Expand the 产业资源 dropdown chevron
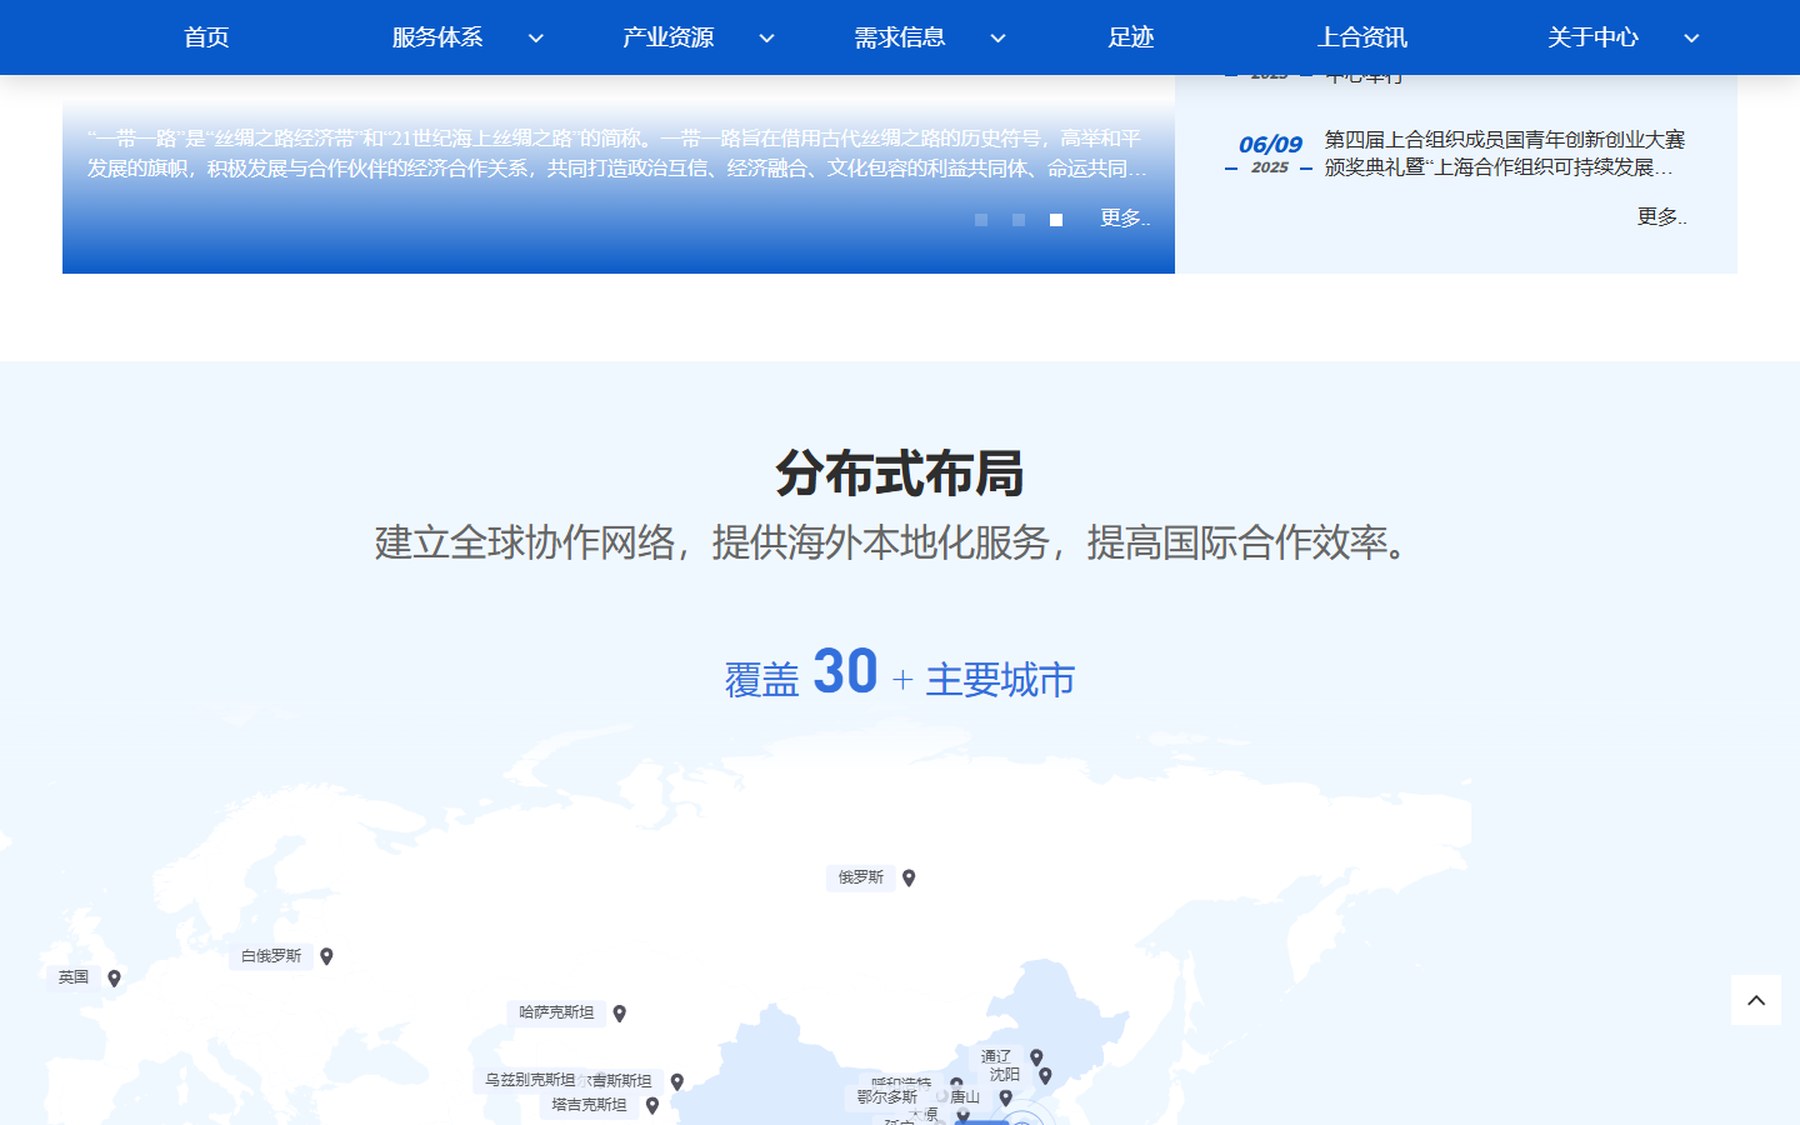The image size is (1800, 1125). (767, 38)
